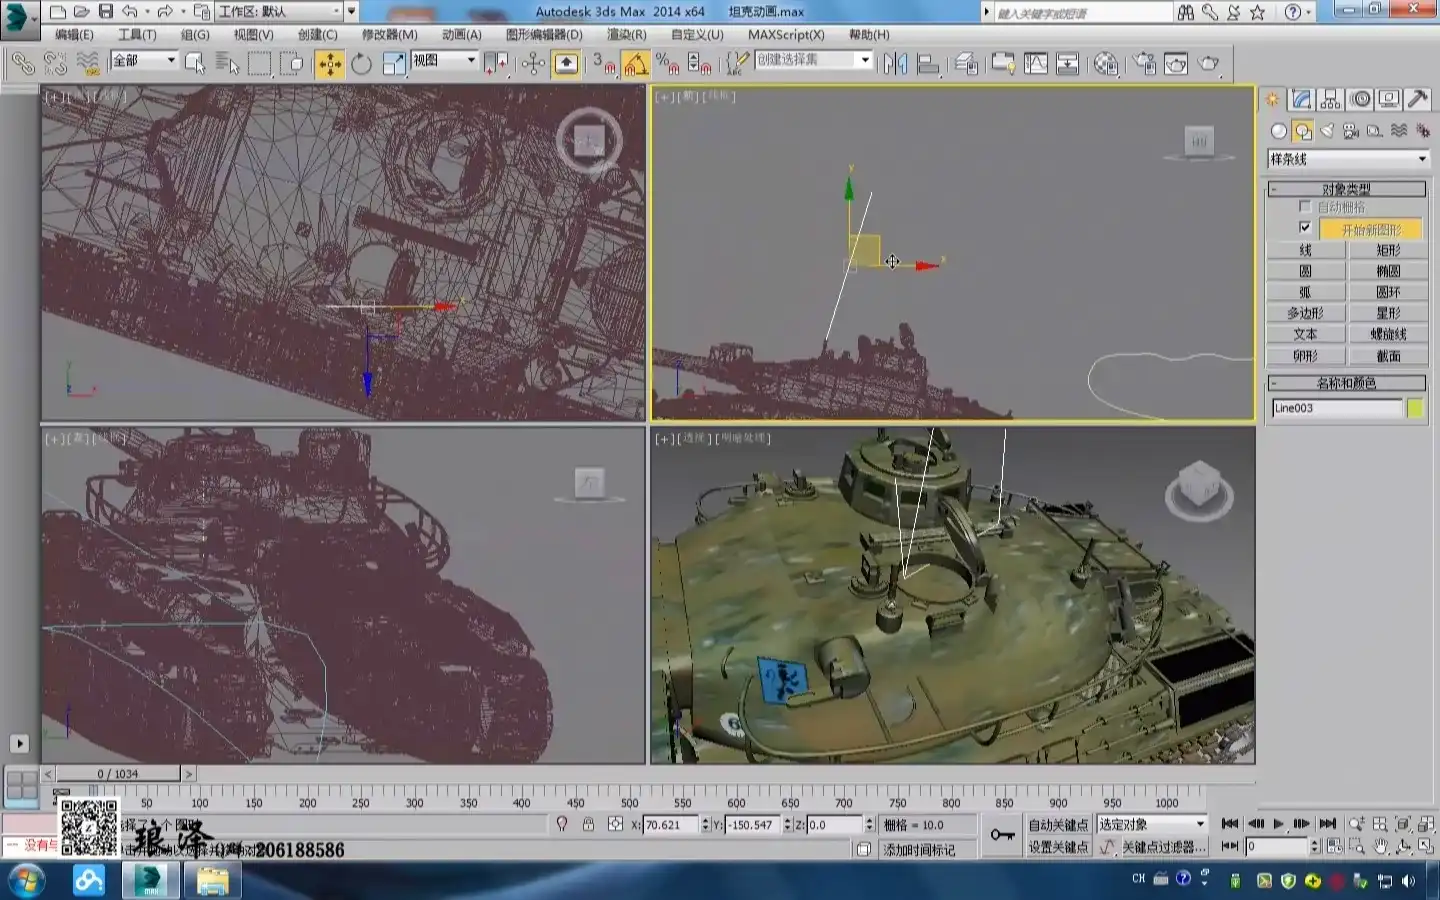Select the Lights creation icon
The height and width of the screenshot is (900, 1440).
(1326, 131)
